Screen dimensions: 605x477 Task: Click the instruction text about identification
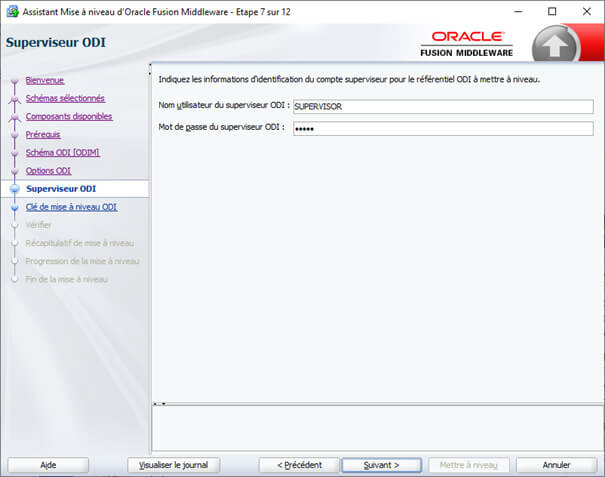click(x=349, y=80)
